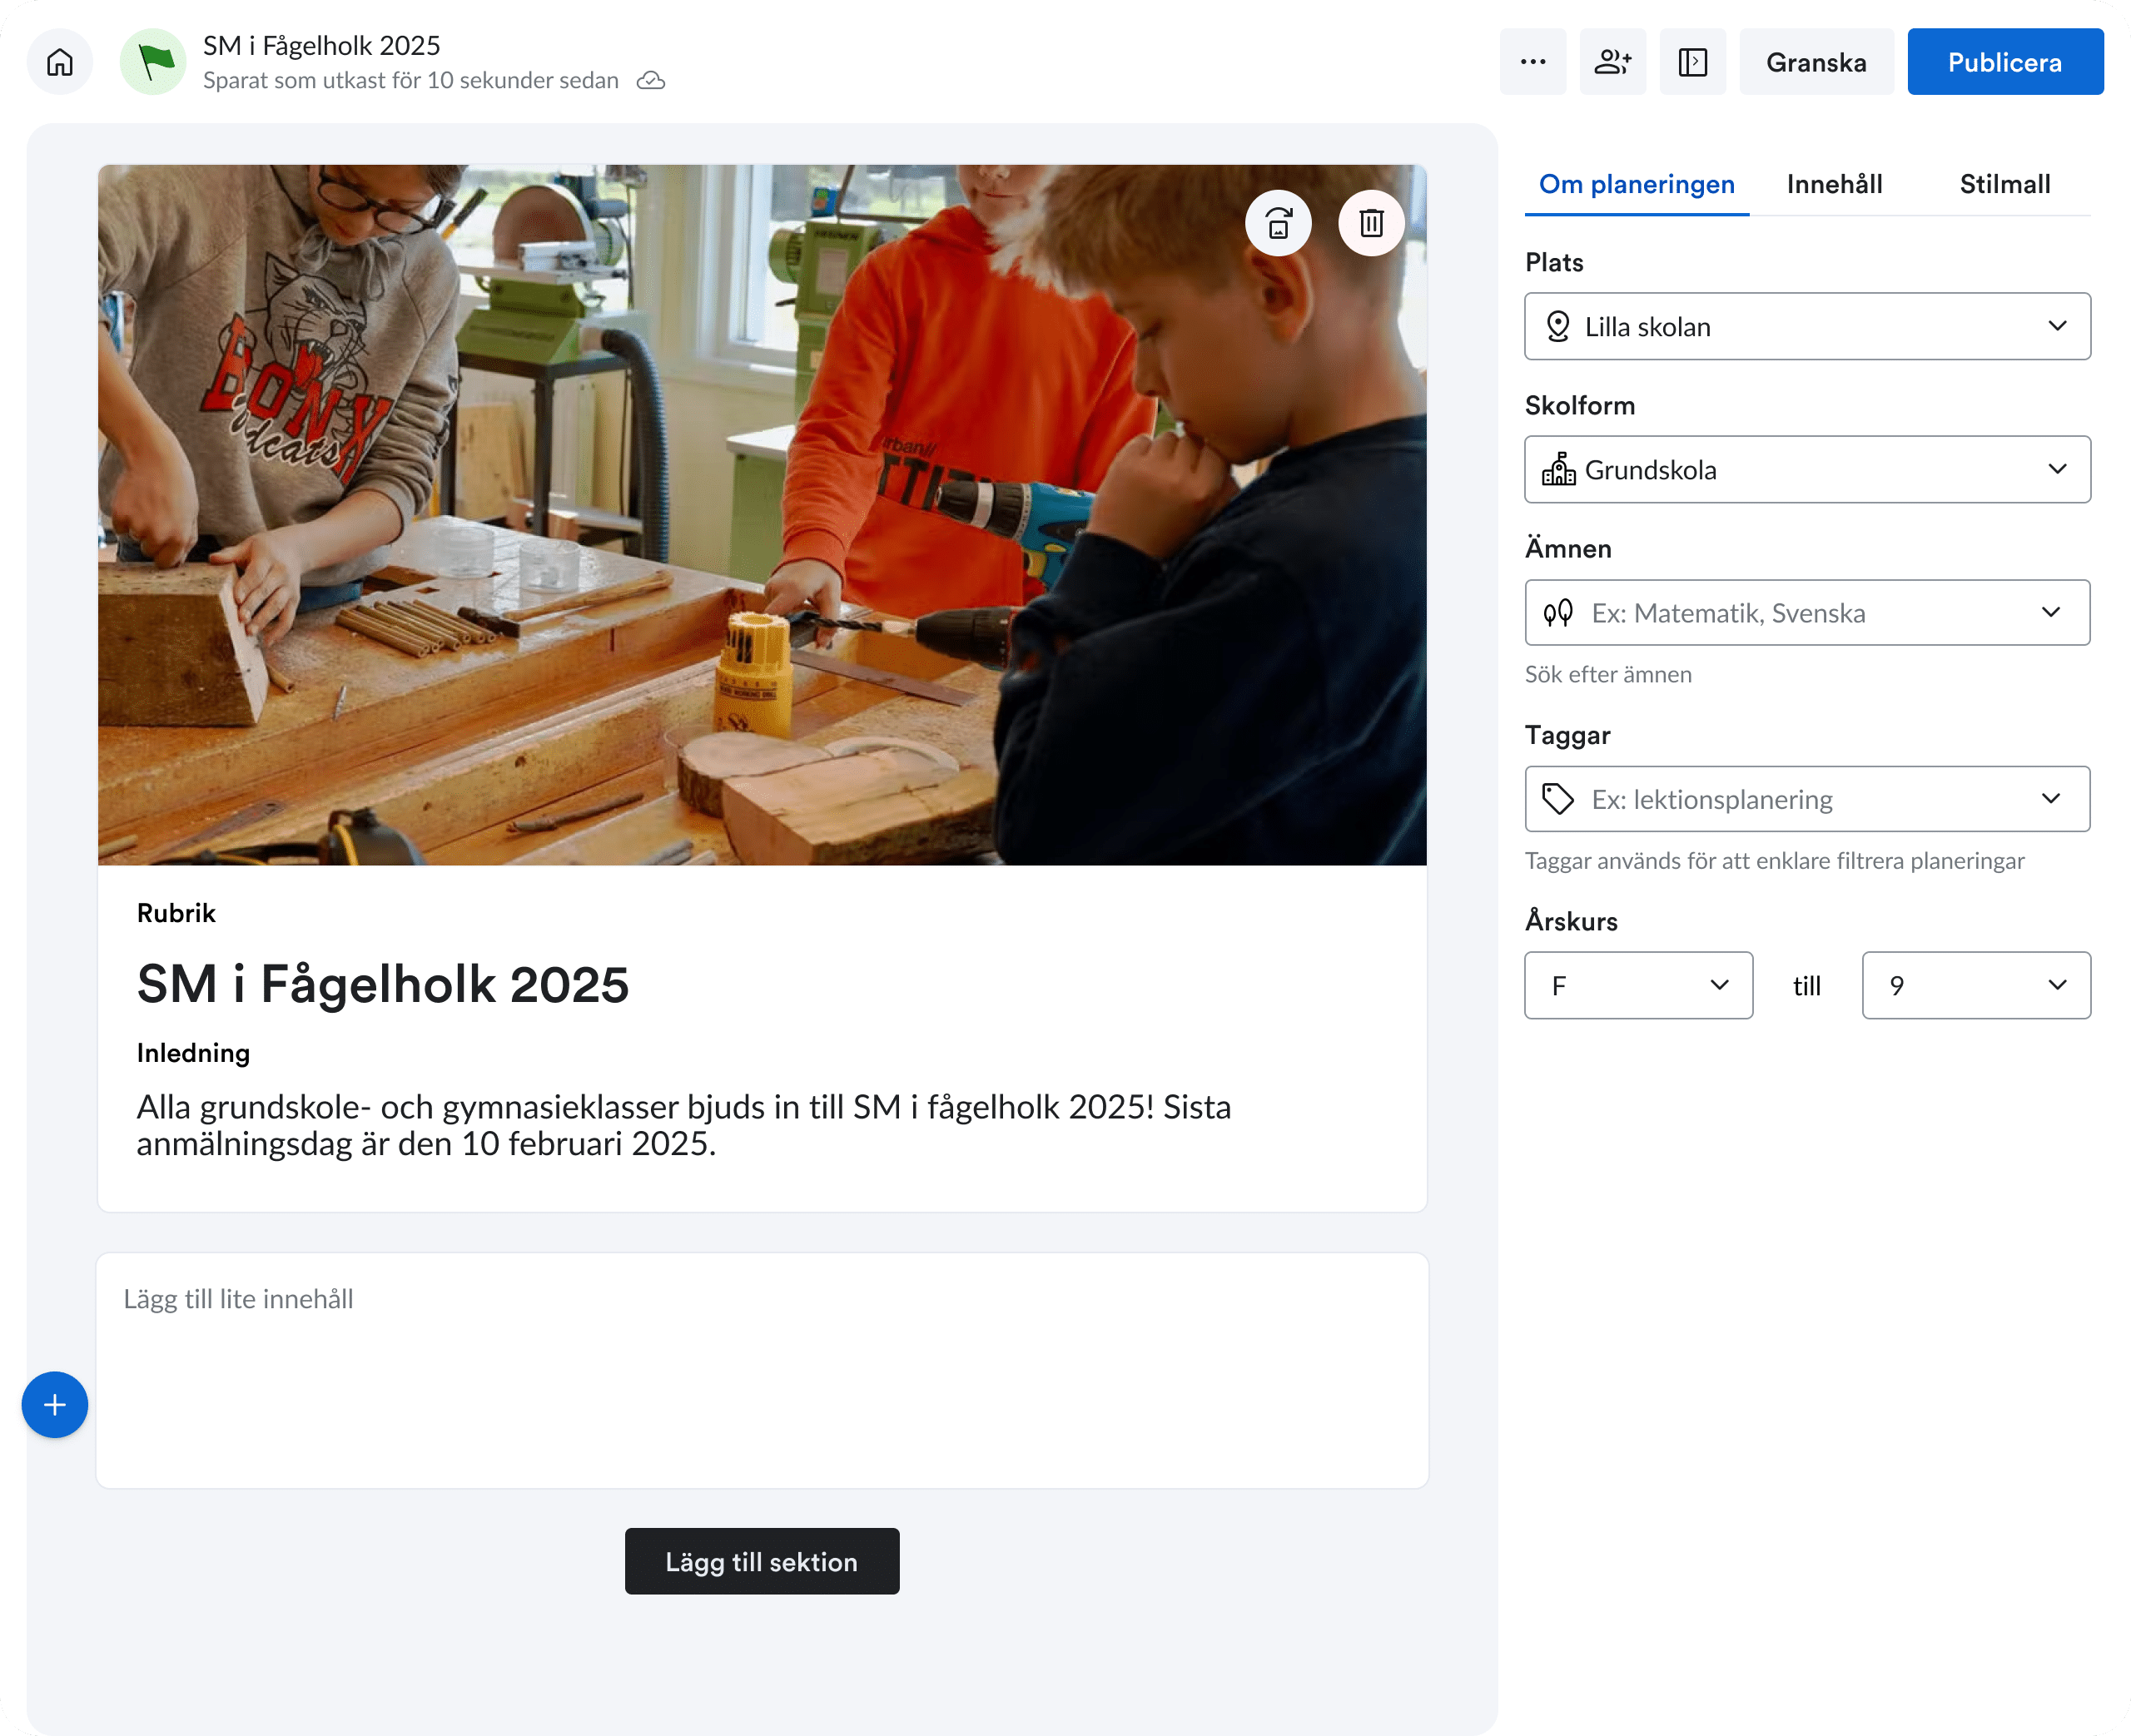
Task: Delete the header image with the trash icon
Action: click(1370, 222)
